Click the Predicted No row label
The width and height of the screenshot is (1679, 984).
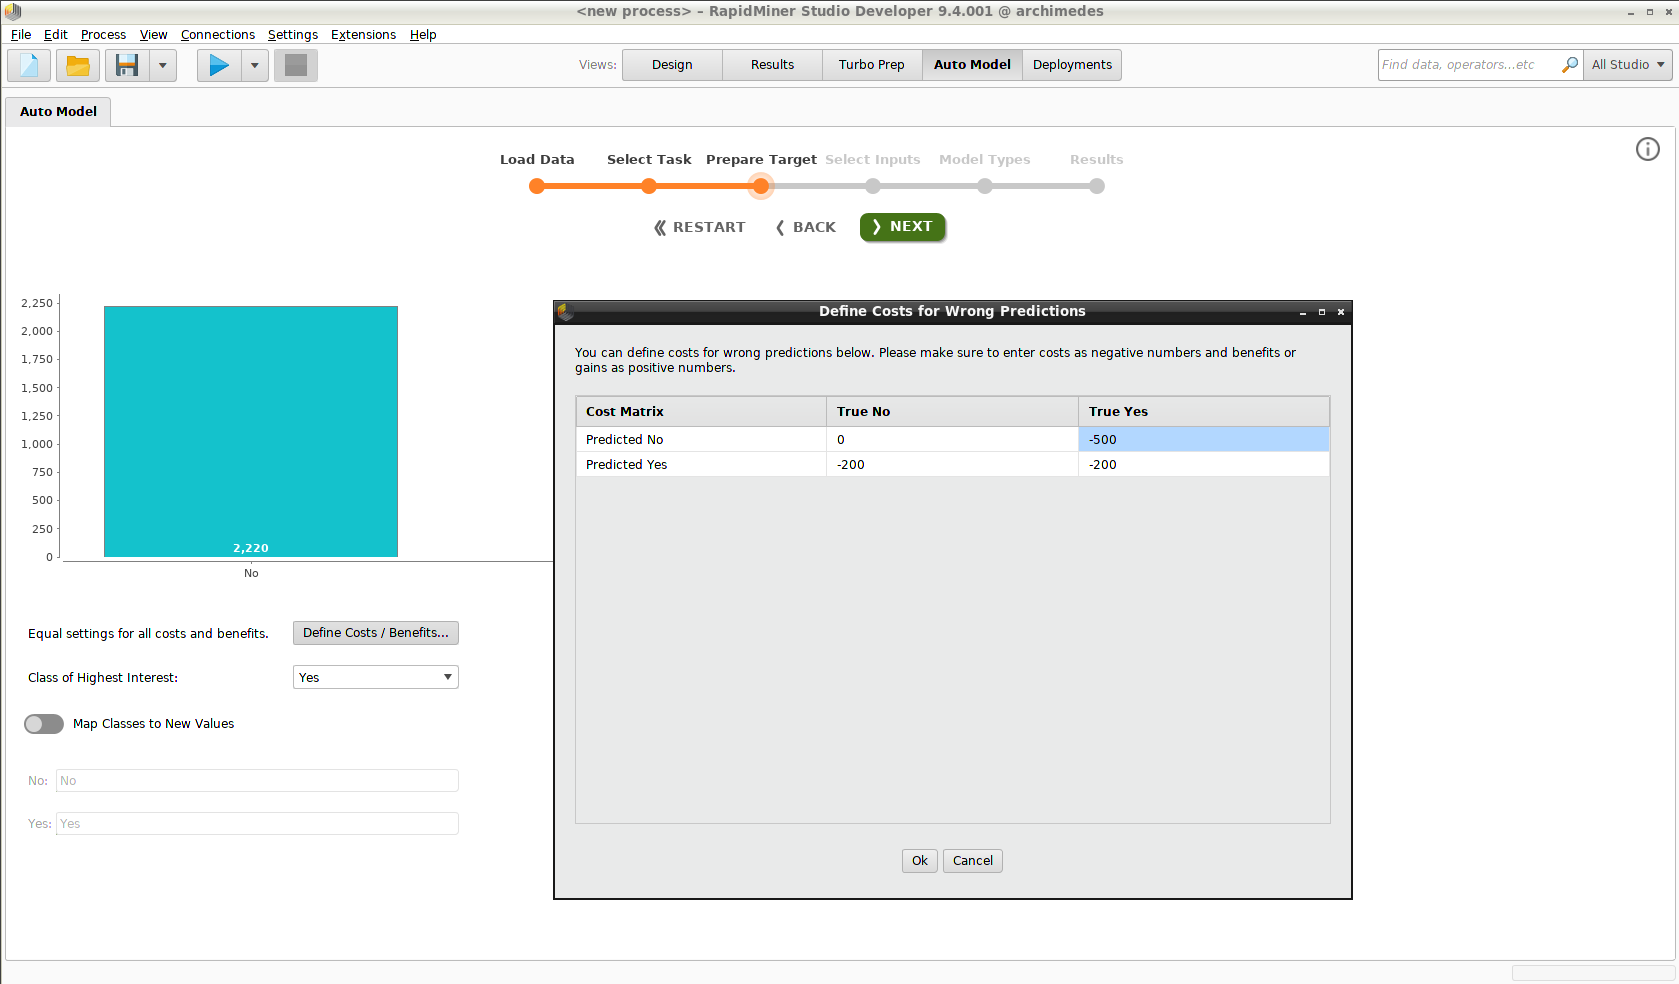701,440
